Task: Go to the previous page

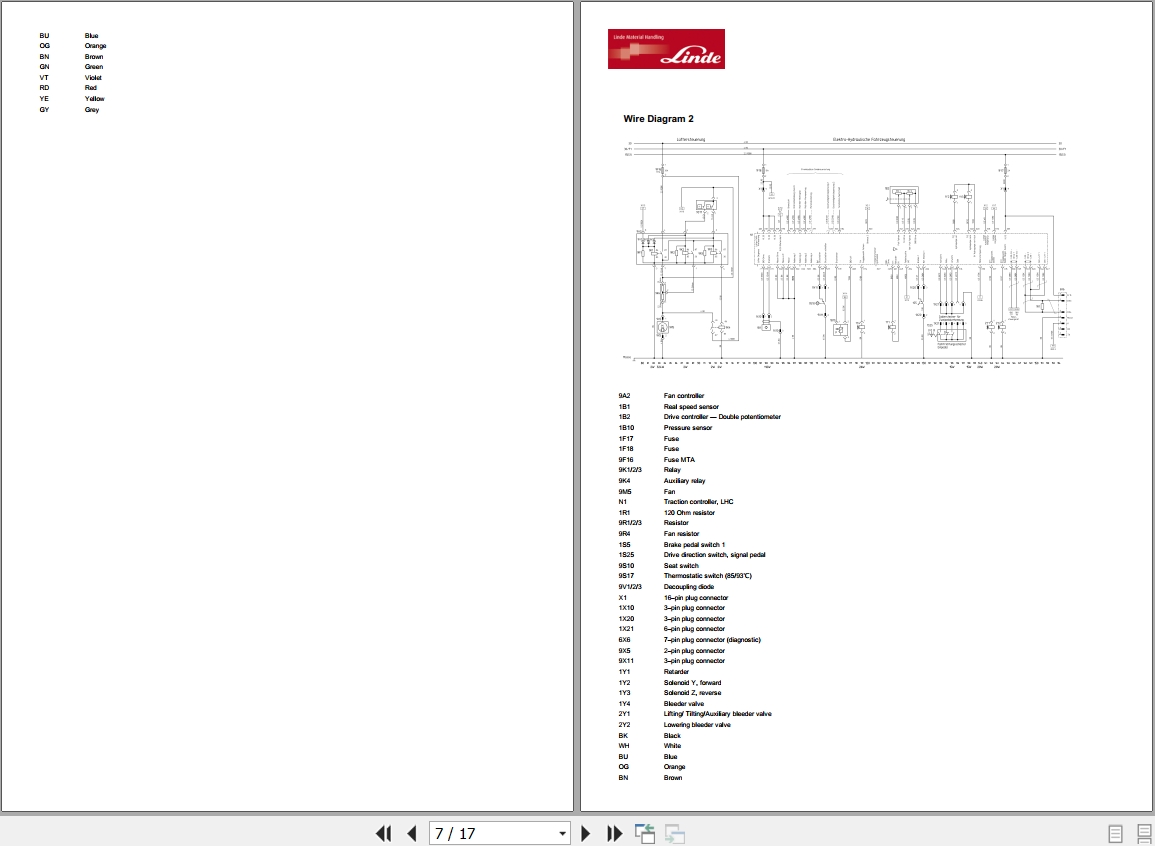Action: coord(412,833)
